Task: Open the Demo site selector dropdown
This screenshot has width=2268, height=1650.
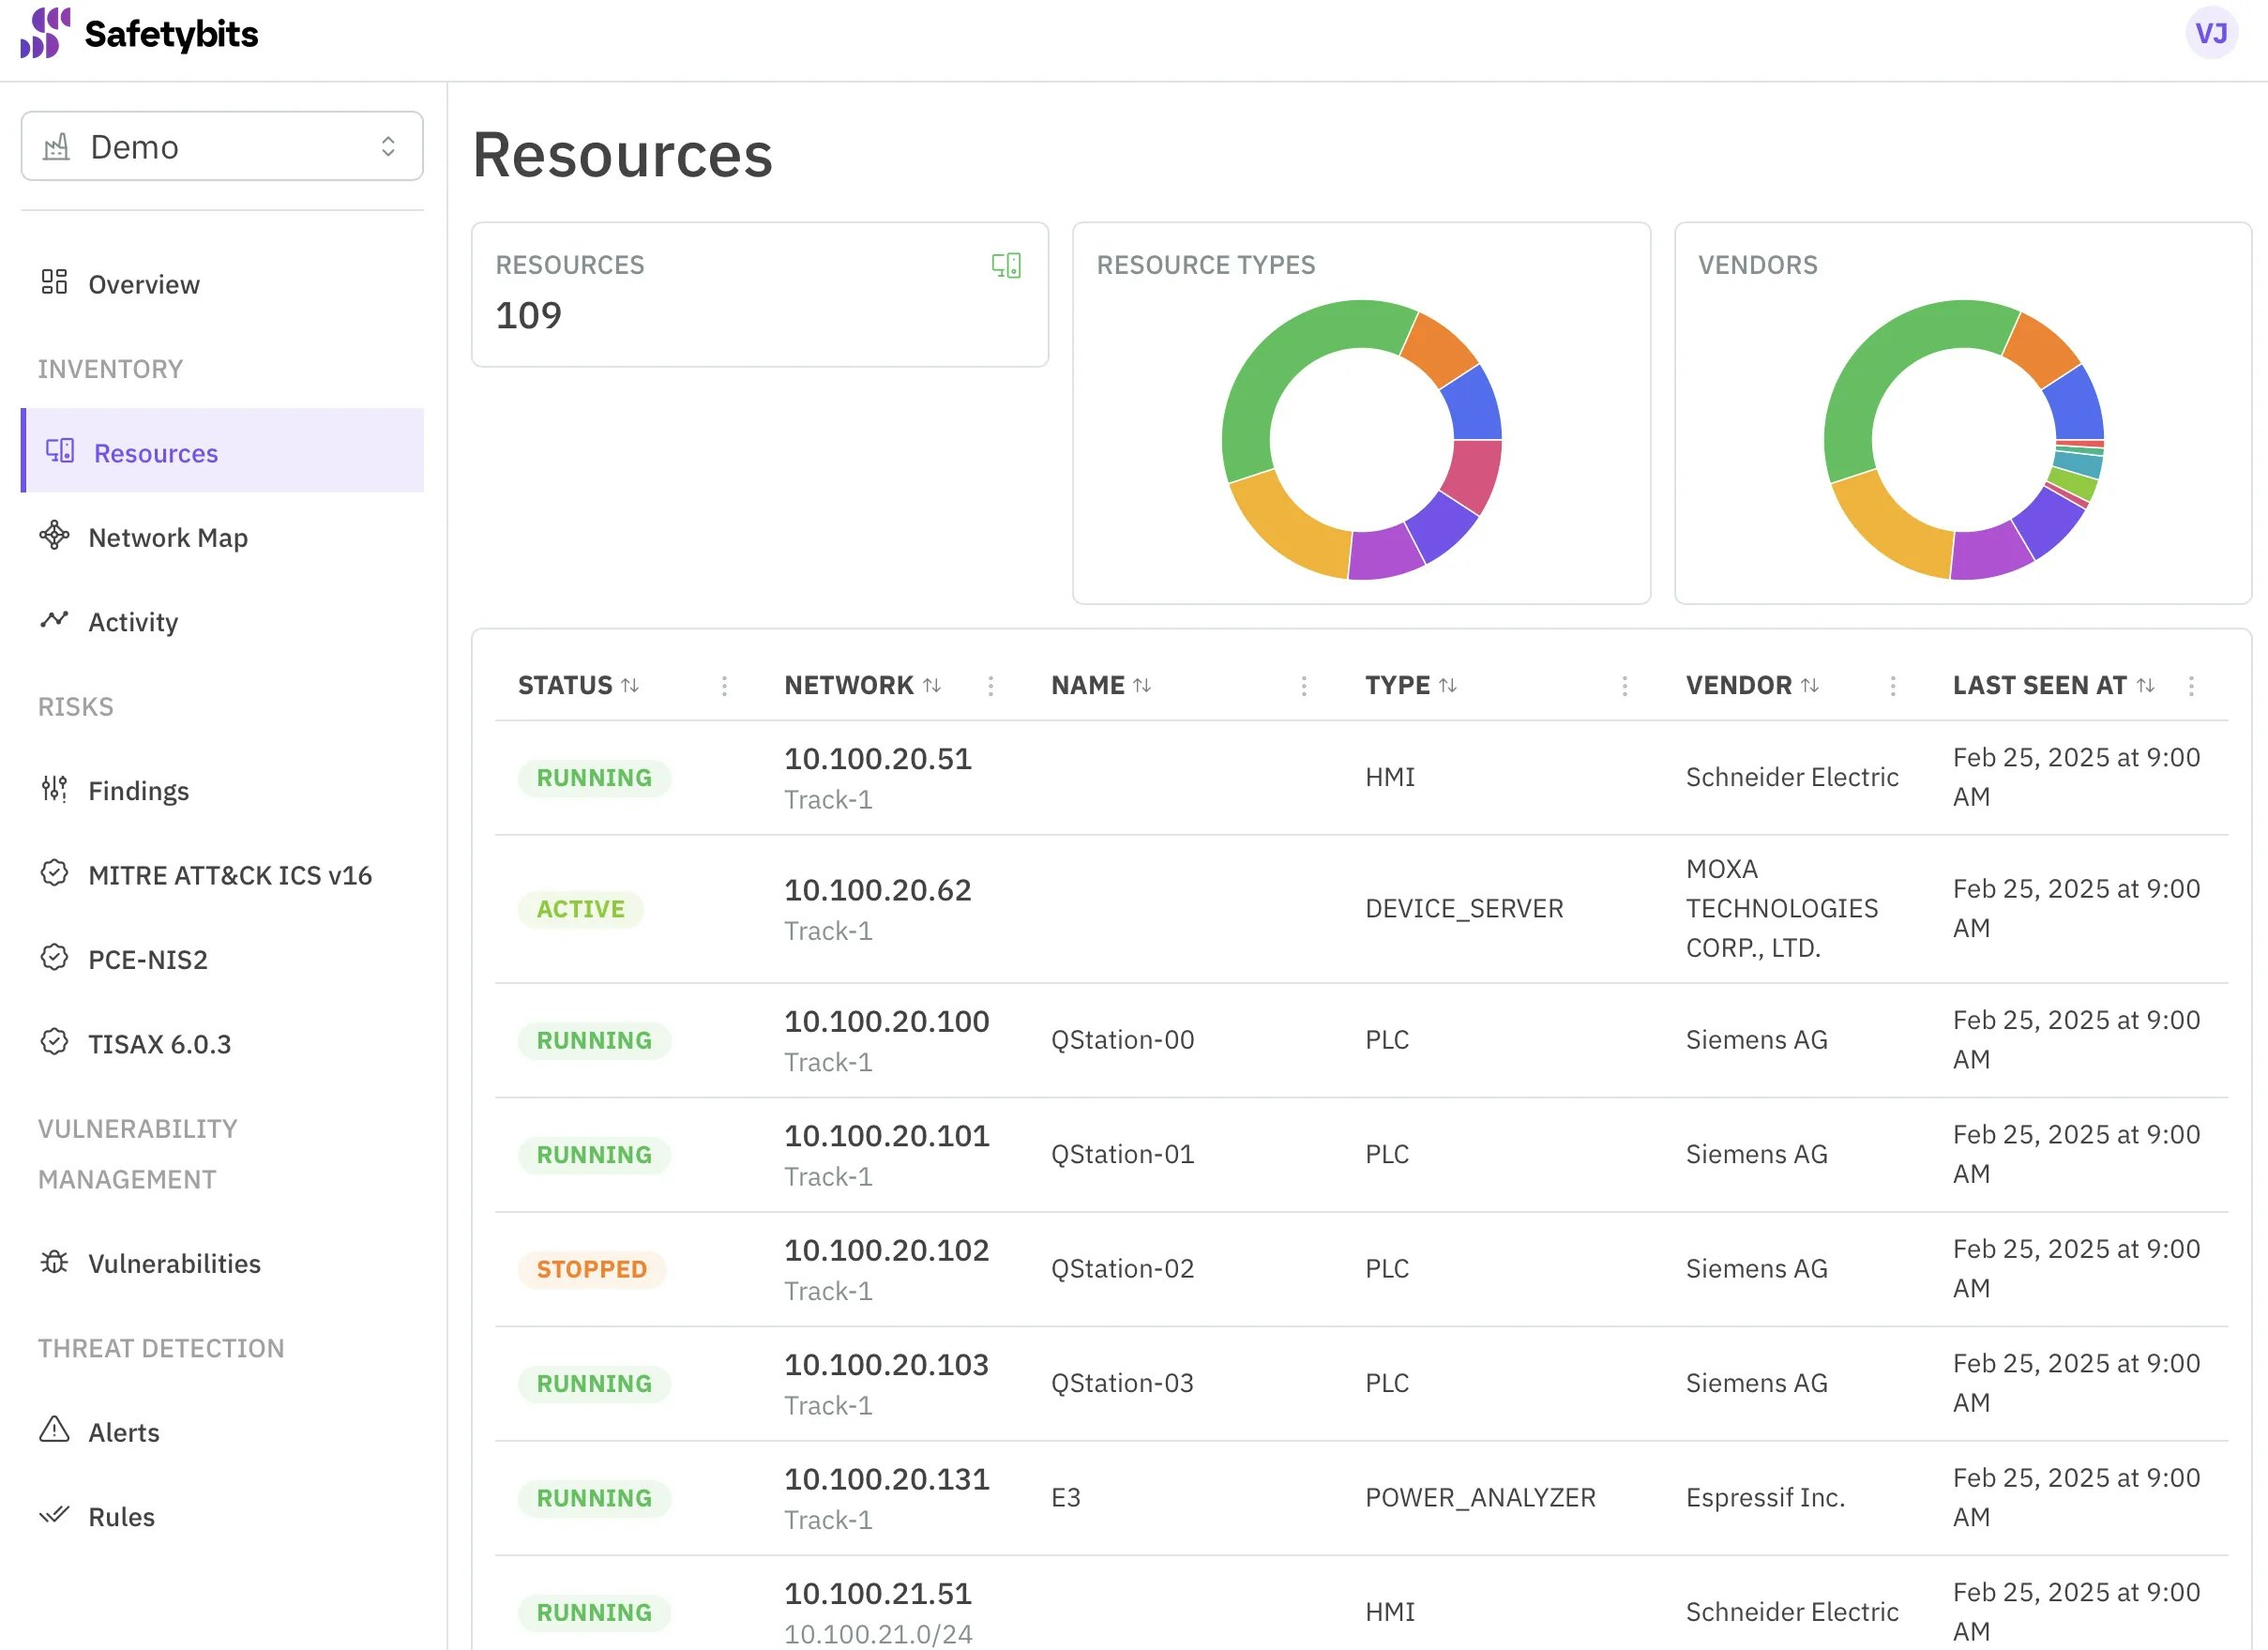Action: 222,147
